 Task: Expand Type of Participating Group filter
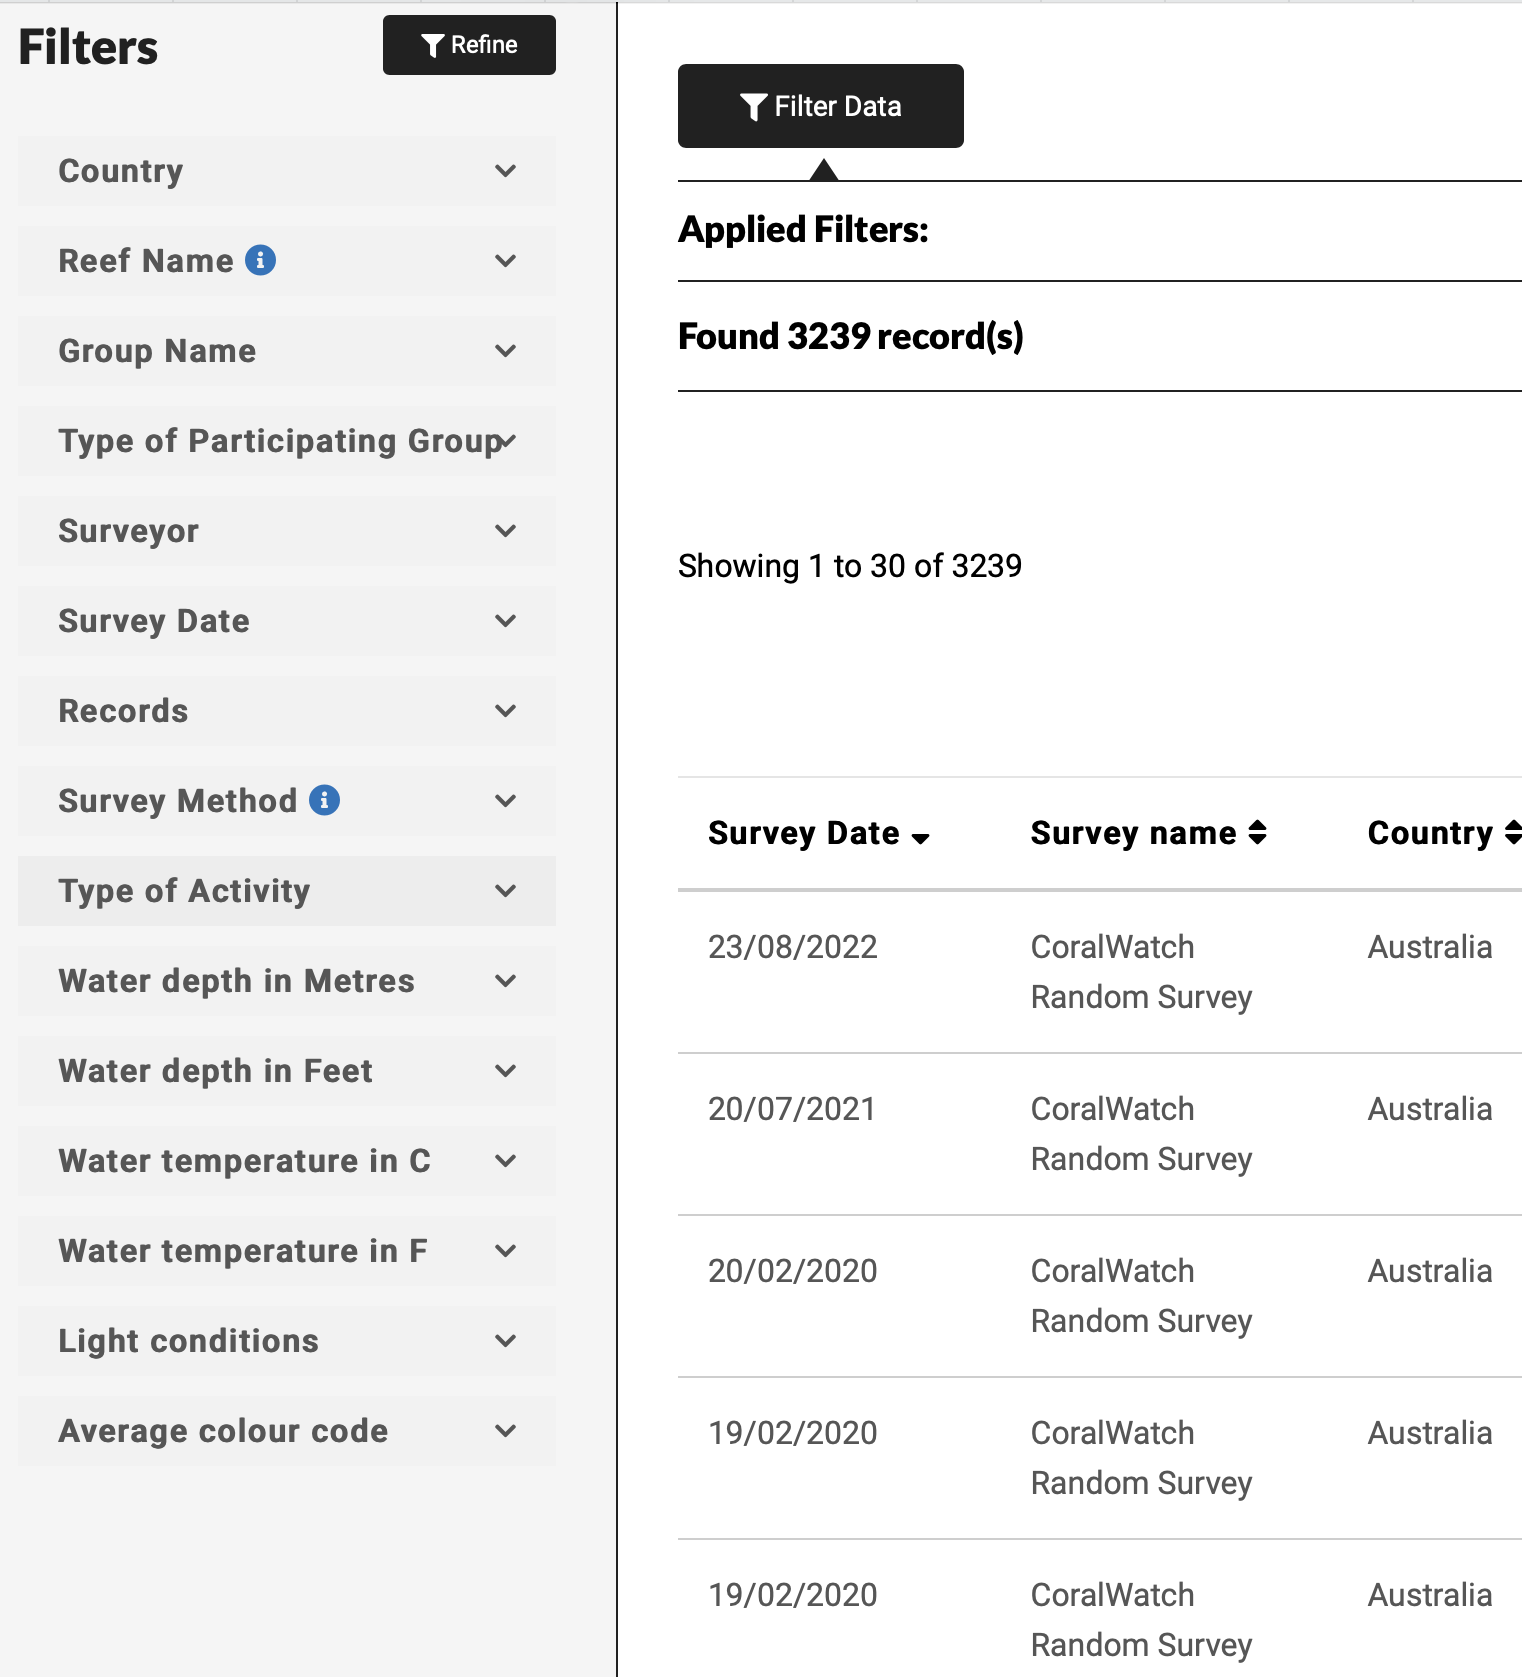pos(287,441)
